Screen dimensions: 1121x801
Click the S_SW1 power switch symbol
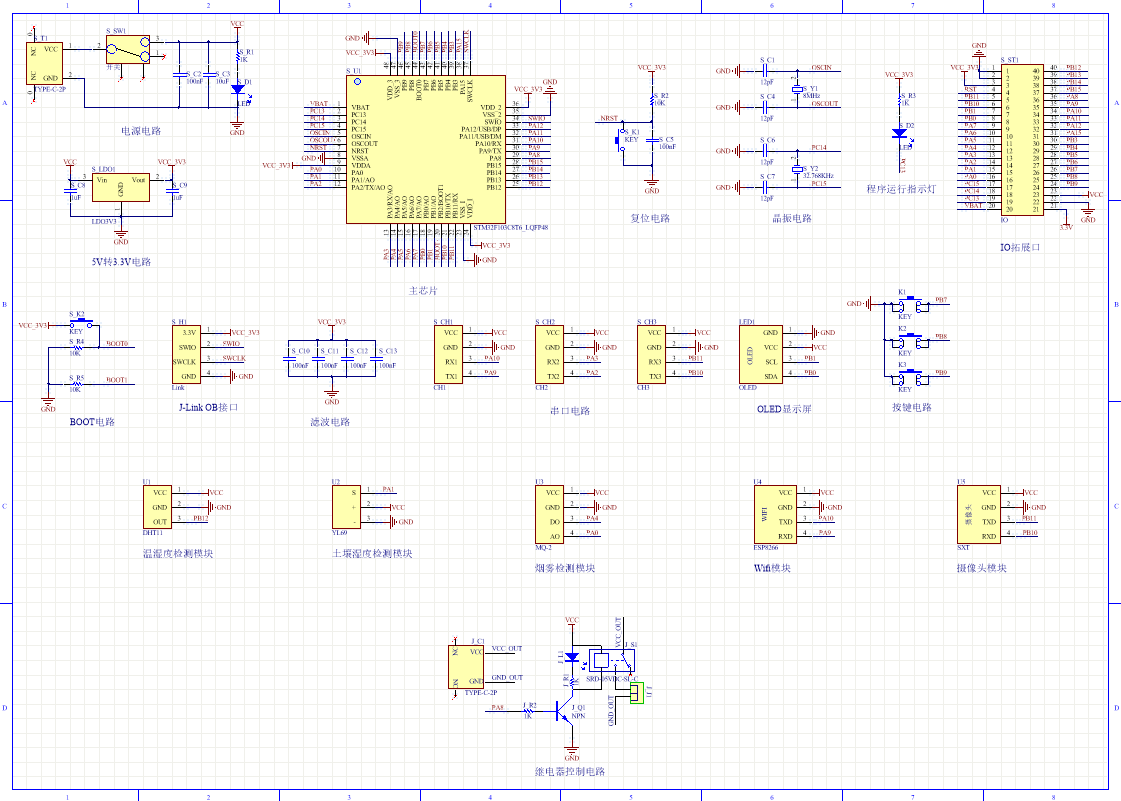(128, 49)
